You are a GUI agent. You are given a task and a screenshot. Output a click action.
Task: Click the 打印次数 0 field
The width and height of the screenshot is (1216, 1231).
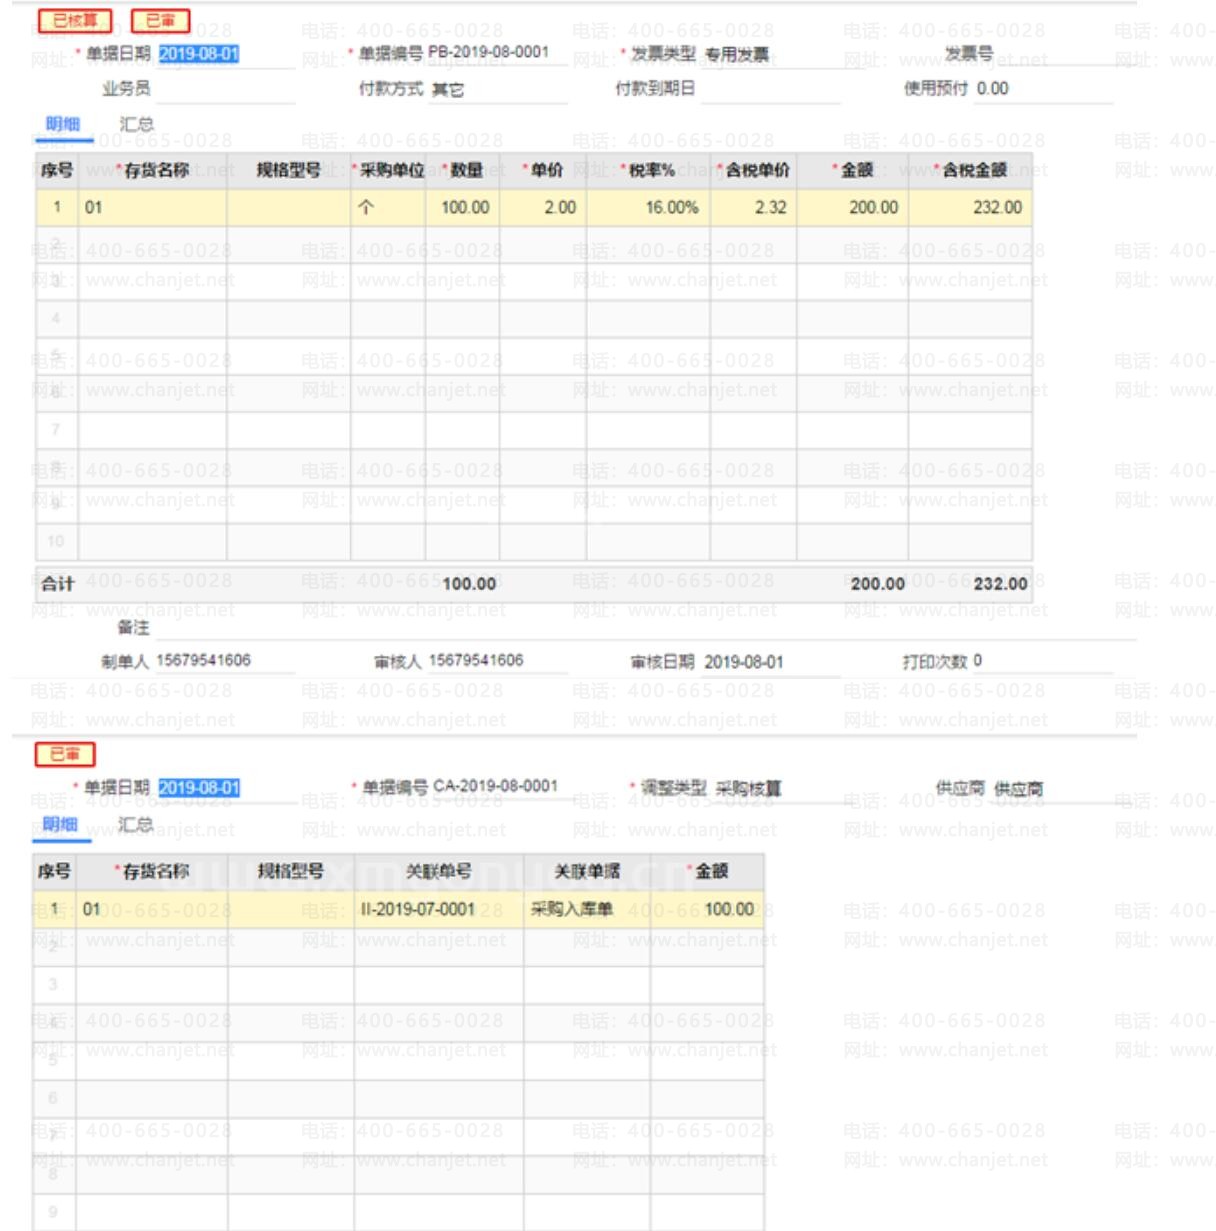(x=1043, y=661)
